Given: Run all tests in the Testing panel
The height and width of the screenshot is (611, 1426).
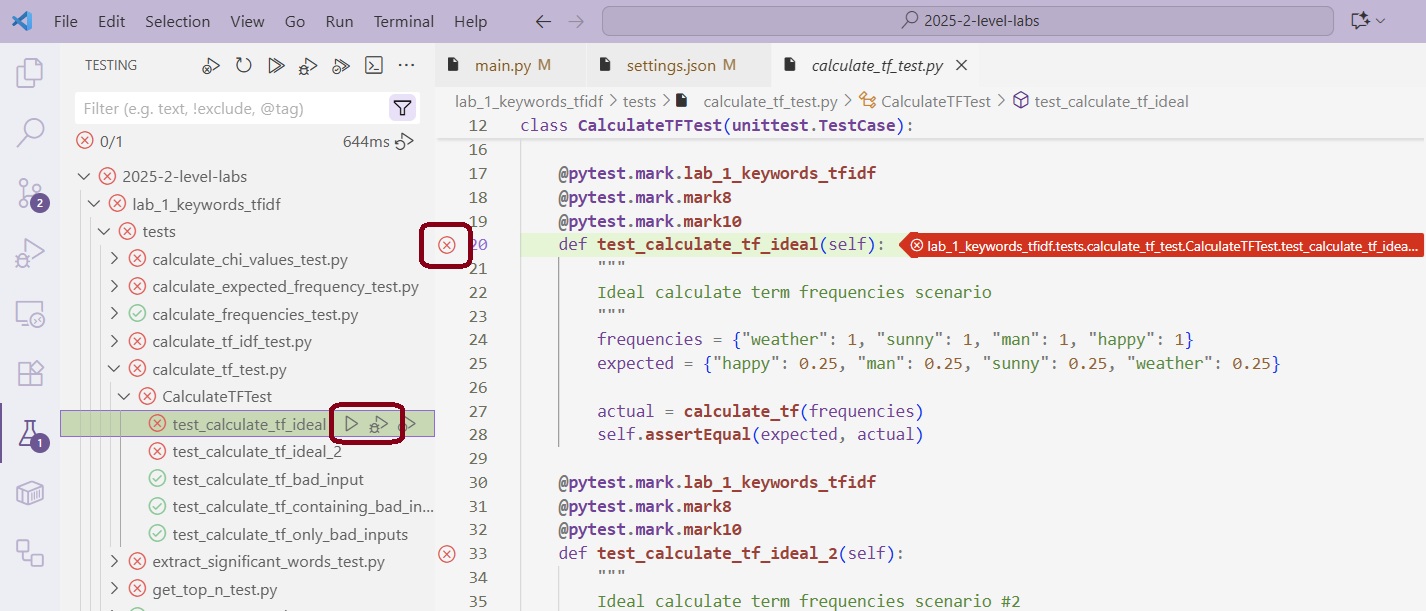Looking at the screenshot, I should tap(276, 64).
